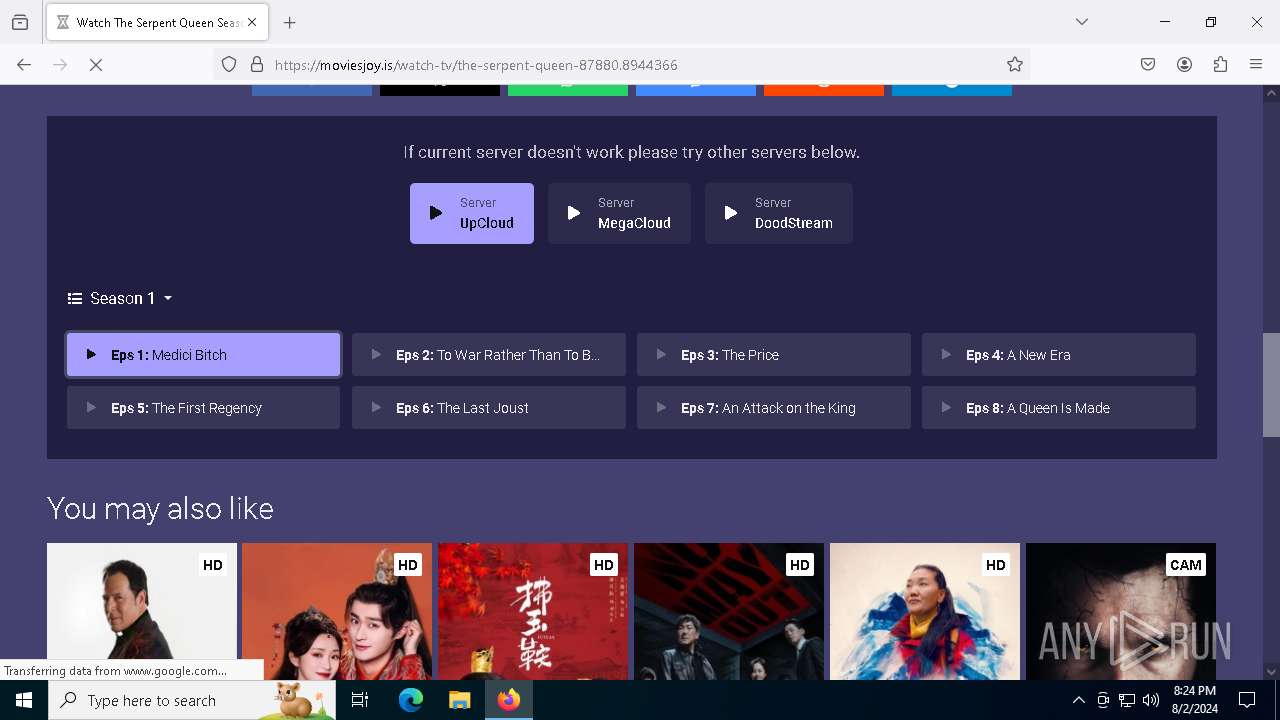Click the page vertical scrollbar thumb
The image size is (1280, 720).
(1271, 385)
